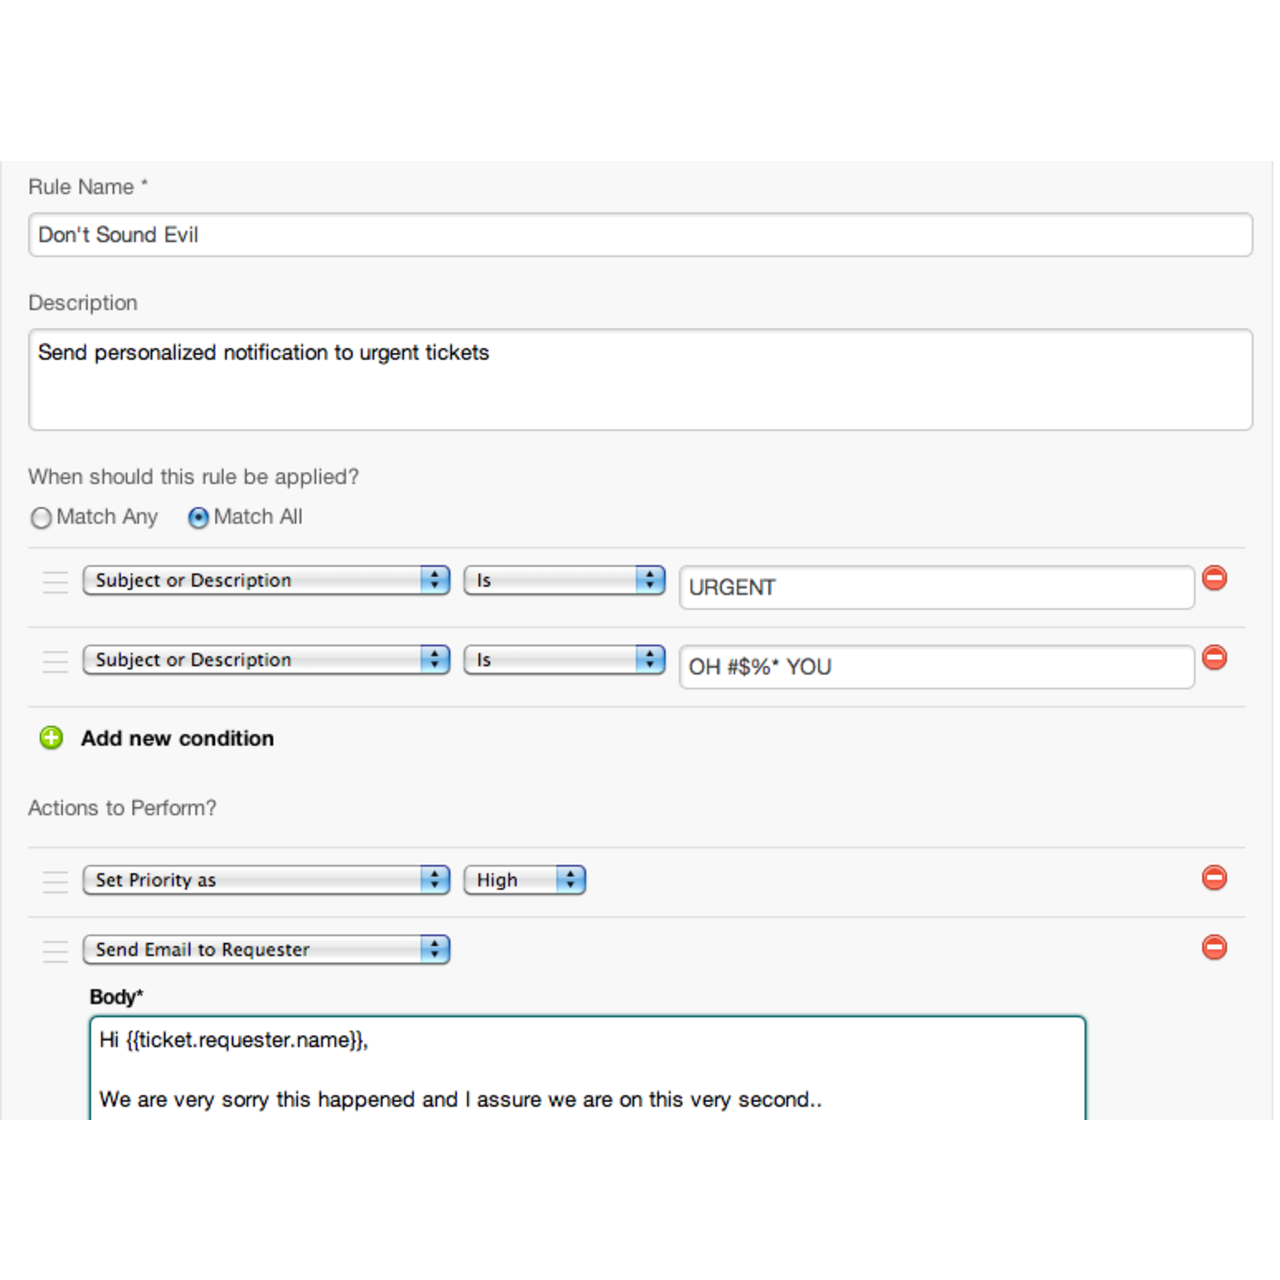The width and height of the screenshot is (1280, 1280).
Task: Open the Set Priority as dropdown
Action: [265, 880]
